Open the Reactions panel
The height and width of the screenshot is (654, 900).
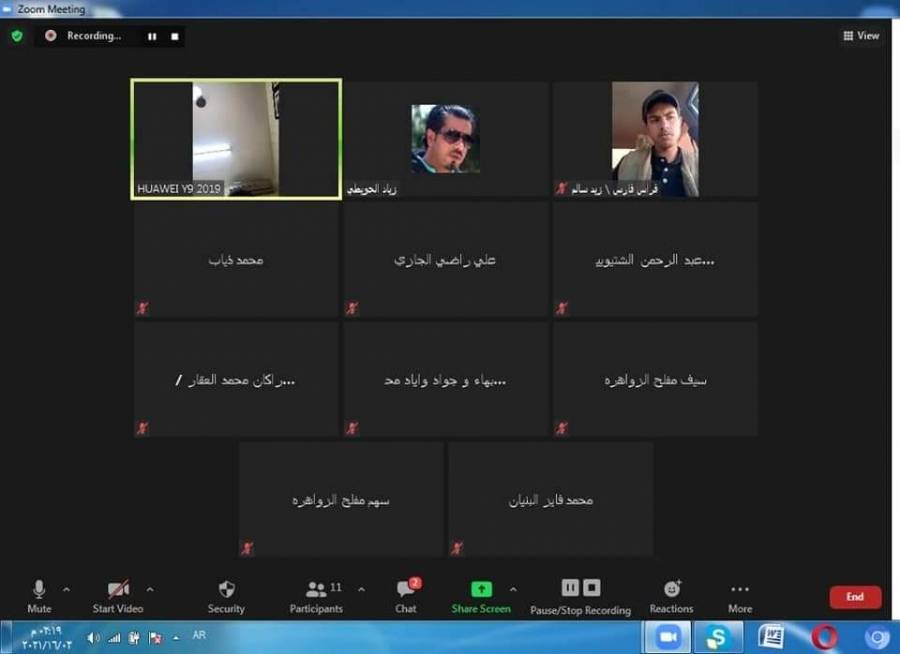click(x=671, y=588)
